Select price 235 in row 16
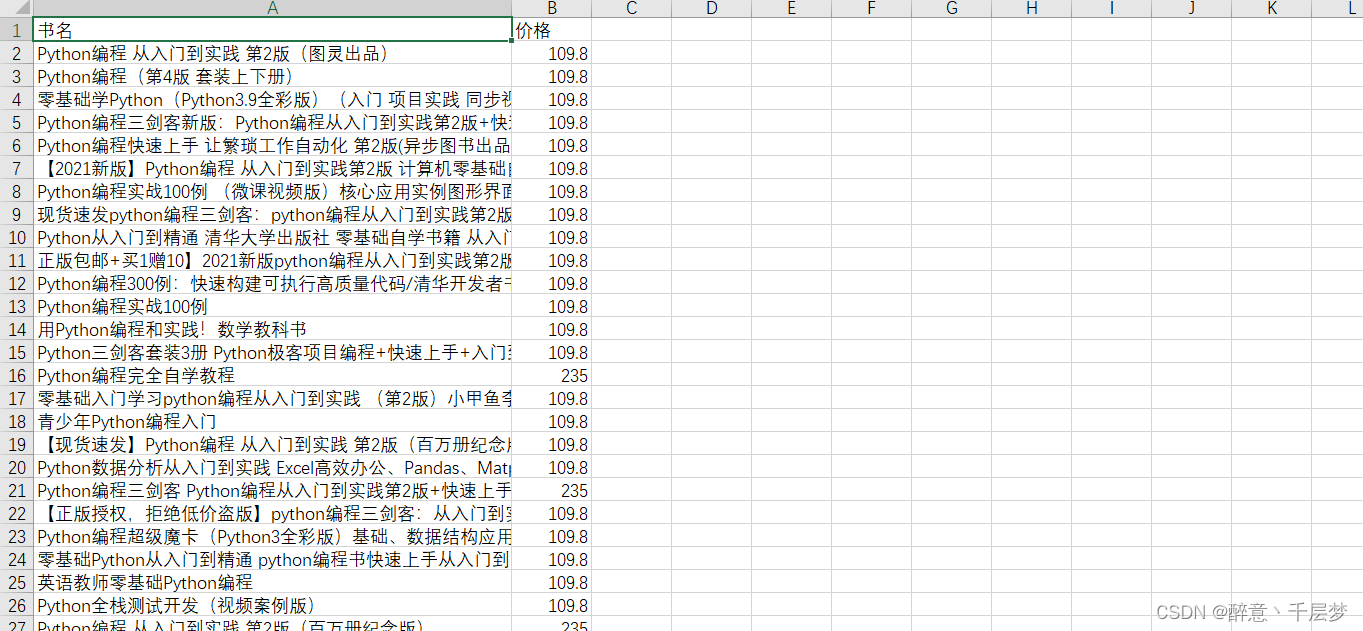This screenshot has width=1363, height=631. coord(551,375)
